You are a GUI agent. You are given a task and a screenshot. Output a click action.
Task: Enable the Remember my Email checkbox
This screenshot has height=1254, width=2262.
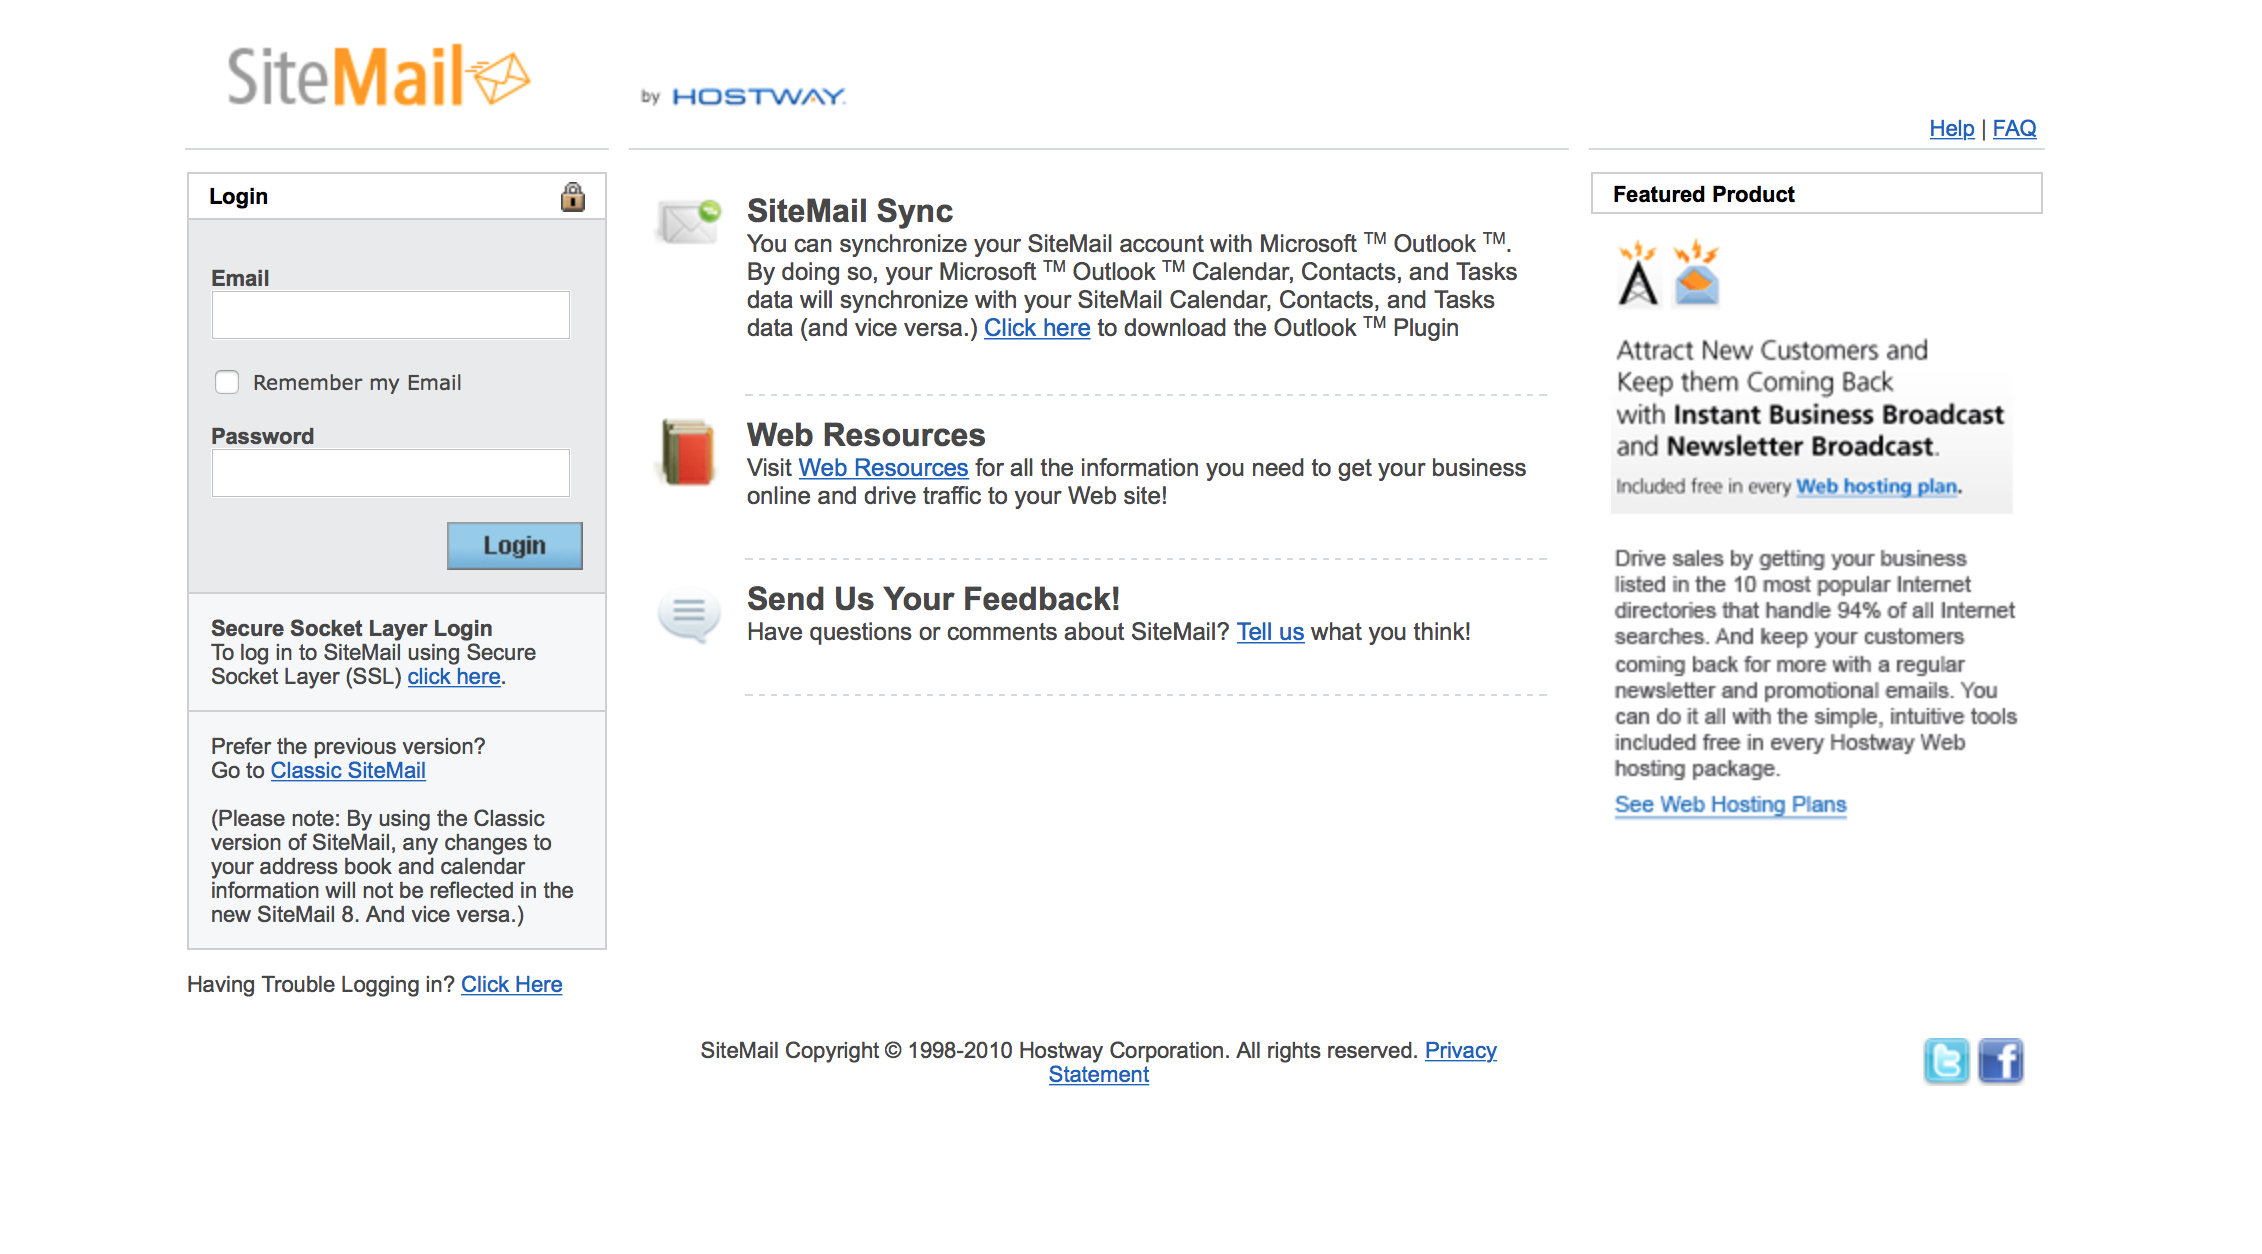pyautogui.click(x=227, y=382)
